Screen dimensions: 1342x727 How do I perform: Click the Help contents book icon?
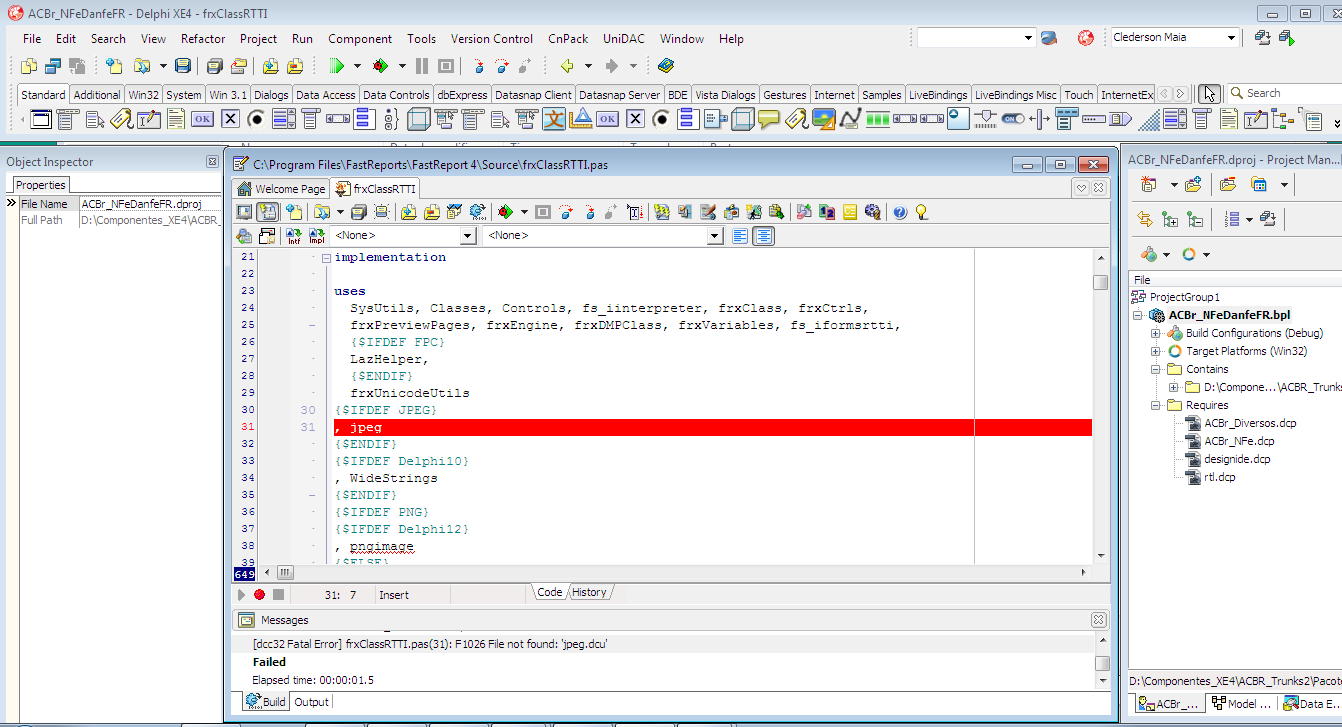[666, 66]
